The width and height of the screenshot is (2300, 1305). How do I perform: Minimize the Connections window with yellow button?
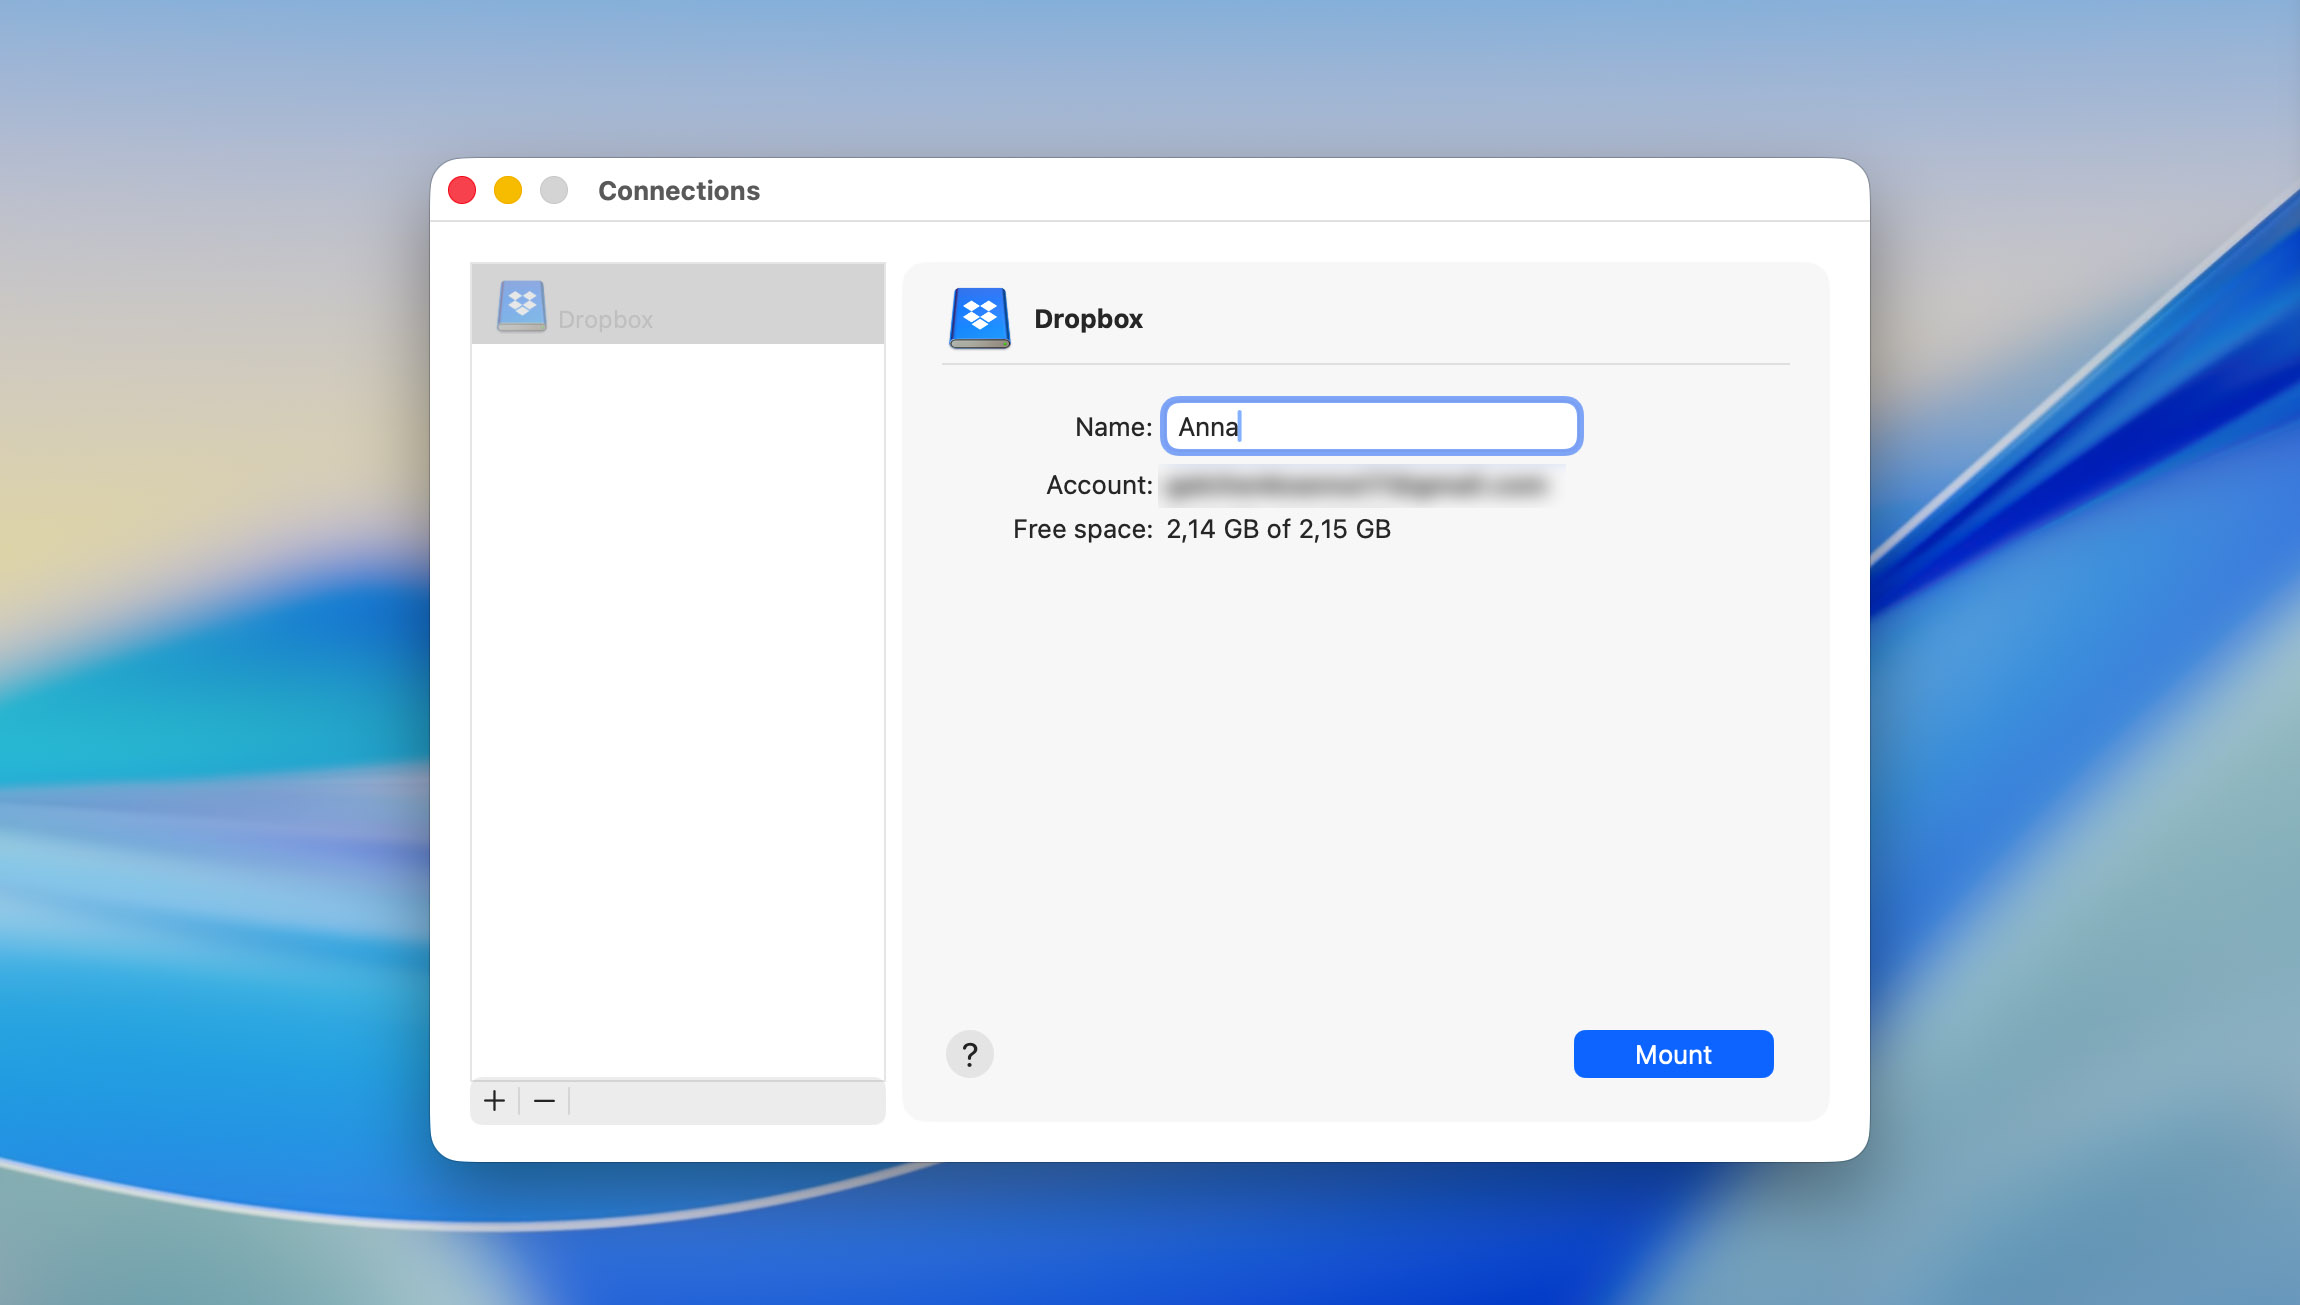[x=508, y=190]
